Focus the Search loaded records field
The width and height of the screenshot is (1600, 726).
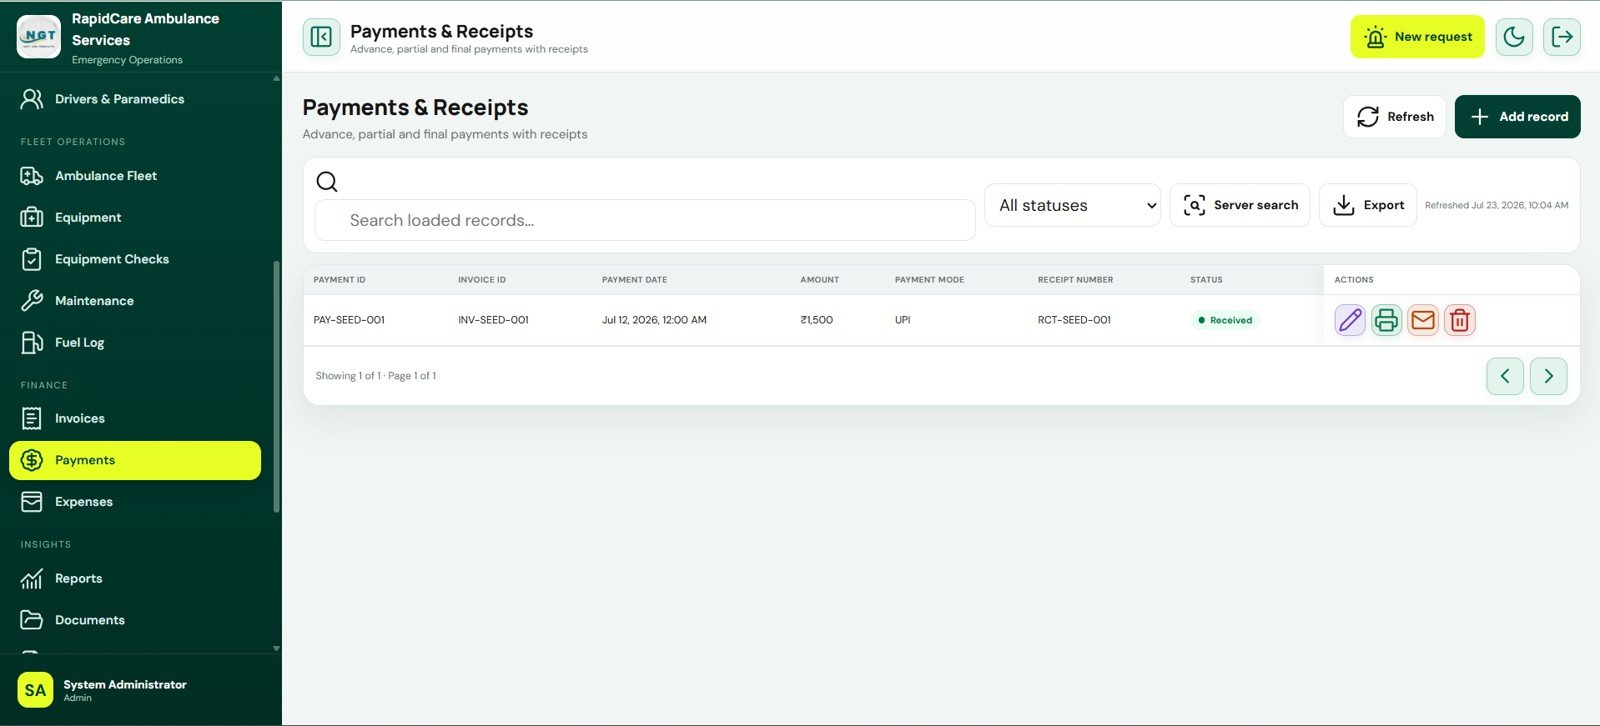(645, 220)
